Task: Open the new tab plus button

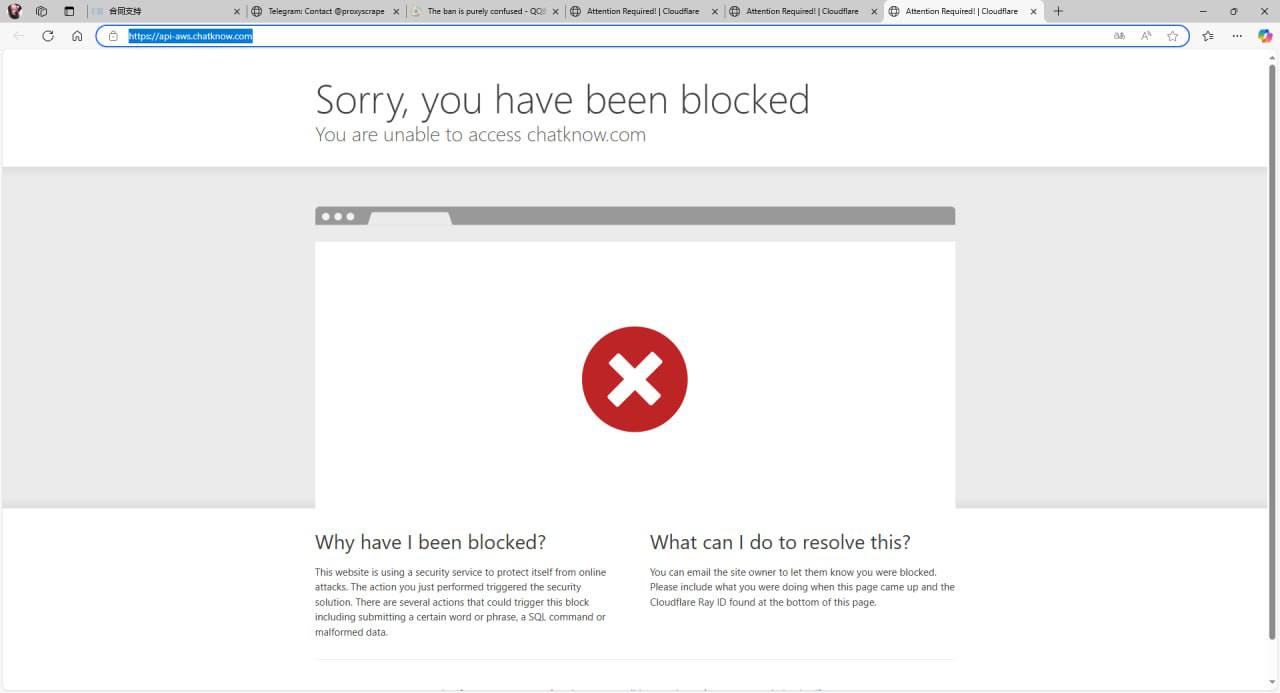Action: point(1058,11)
